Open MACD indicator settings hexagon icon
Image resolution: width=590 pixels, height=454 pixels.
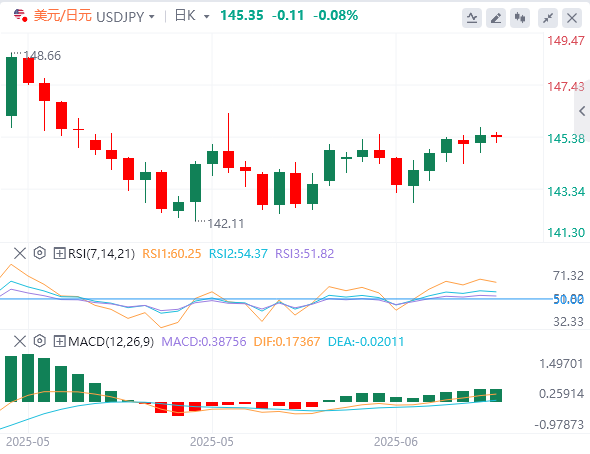pyautogui.click(x=40, y=342)
